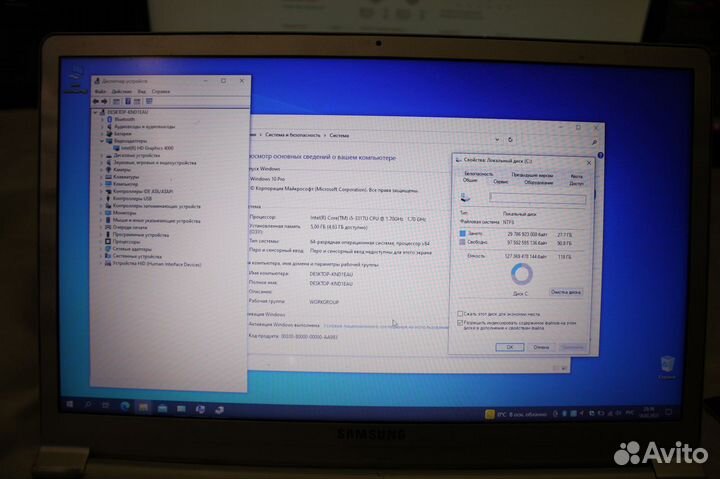
Task: Click the Клавиатуры keyboard icon in device tree
Action: pyautogui.click(x=109, y=177)
